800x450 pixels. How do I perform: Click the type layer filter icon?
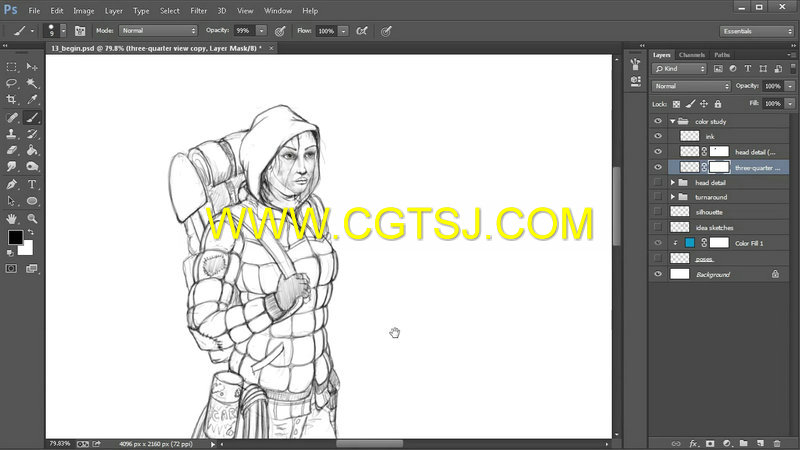click(747, 68)
